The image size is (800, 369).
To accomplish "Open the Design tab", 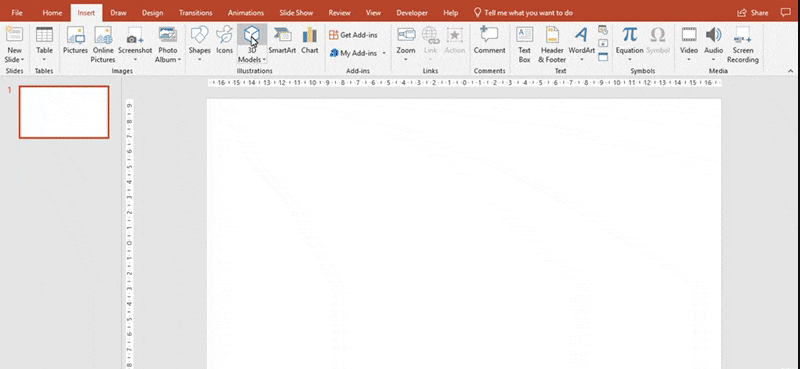I will point(153,13).
